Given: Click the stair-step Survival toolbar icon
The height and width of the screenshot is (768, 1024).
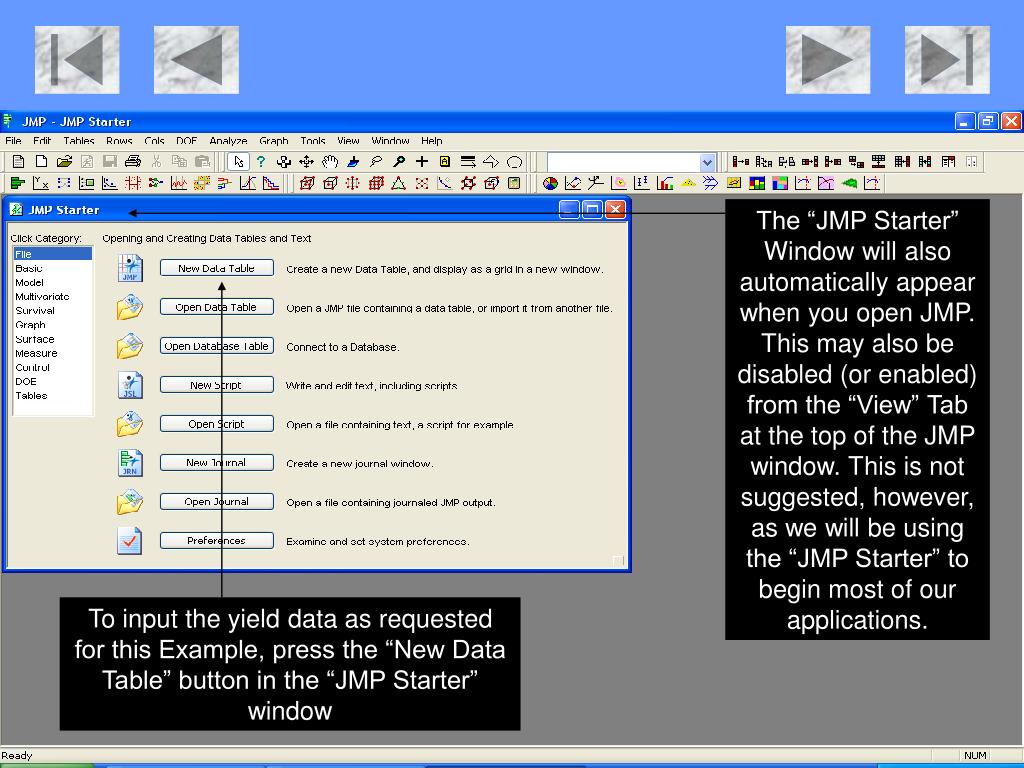Looking at the screenshot, I should [270, 184].
